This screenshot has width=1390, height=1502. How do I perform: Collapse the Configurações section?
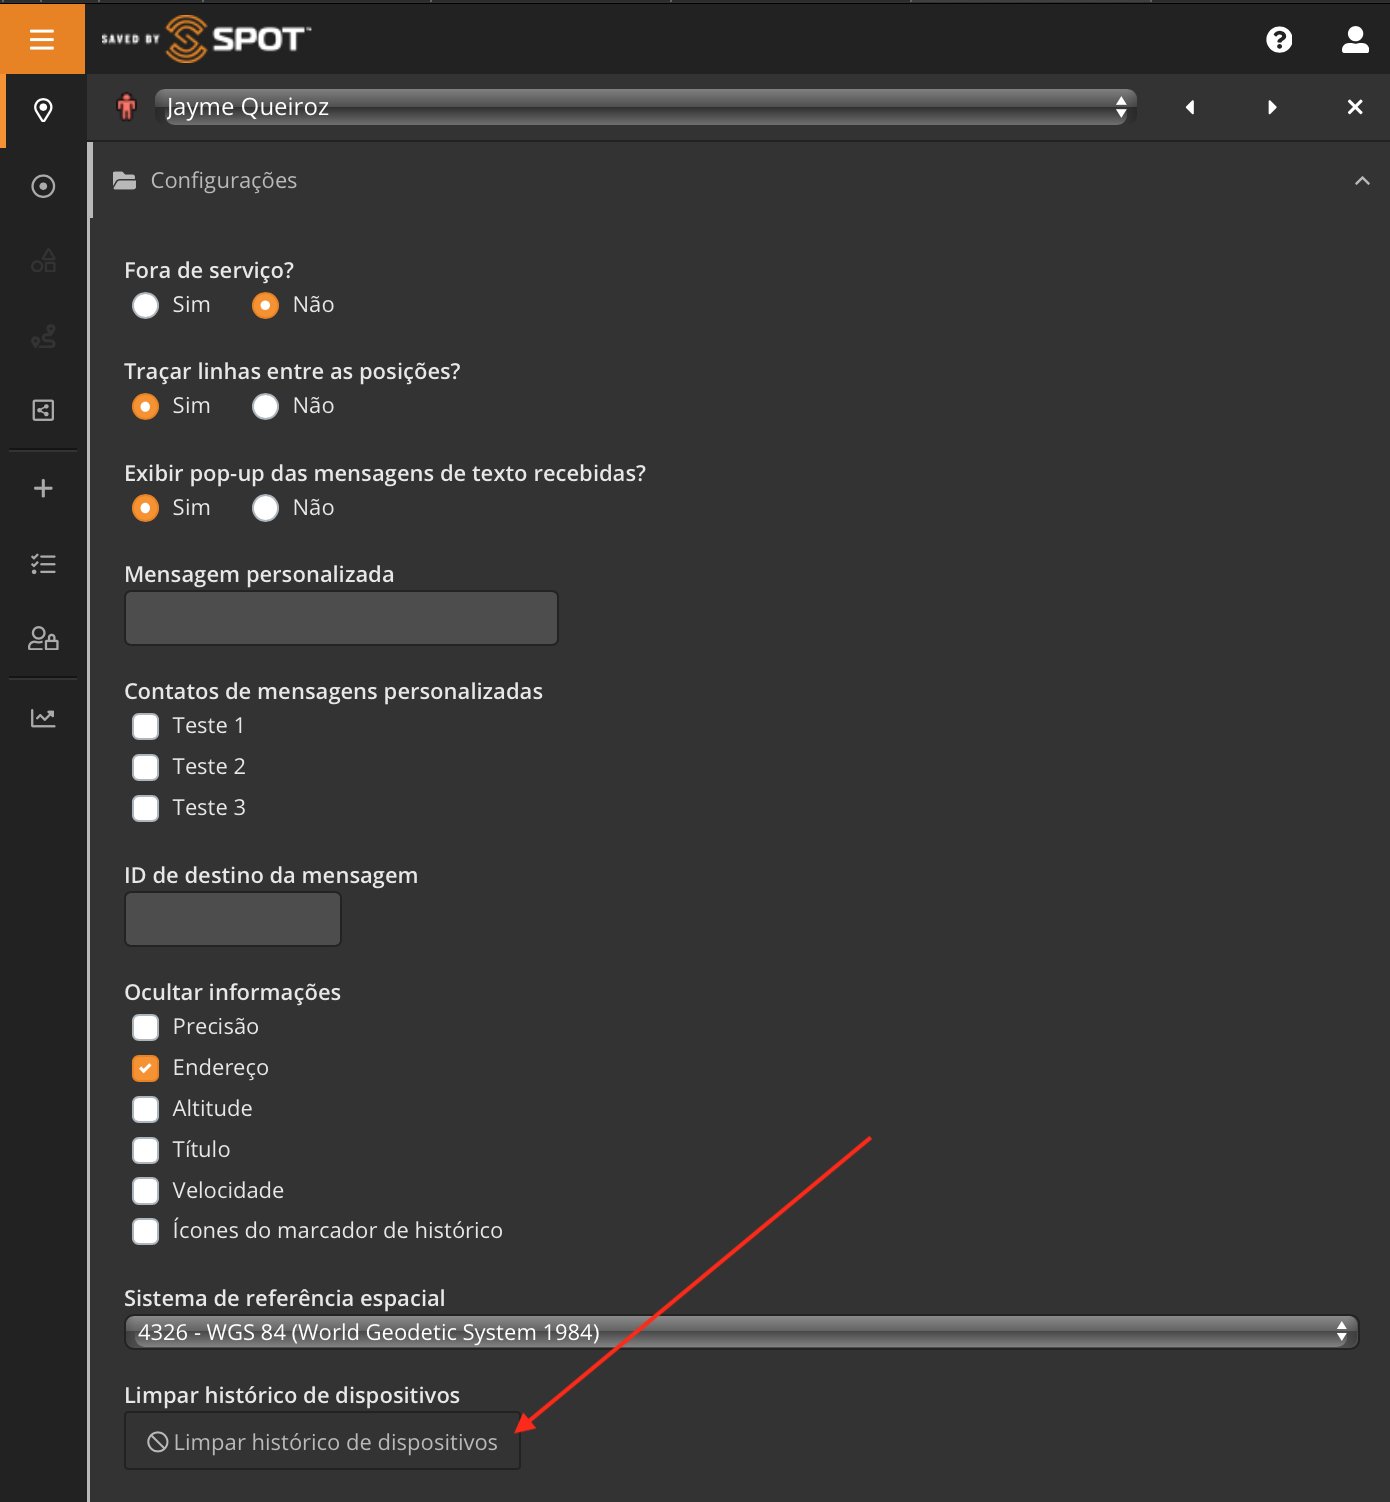tap(1362, 181)
